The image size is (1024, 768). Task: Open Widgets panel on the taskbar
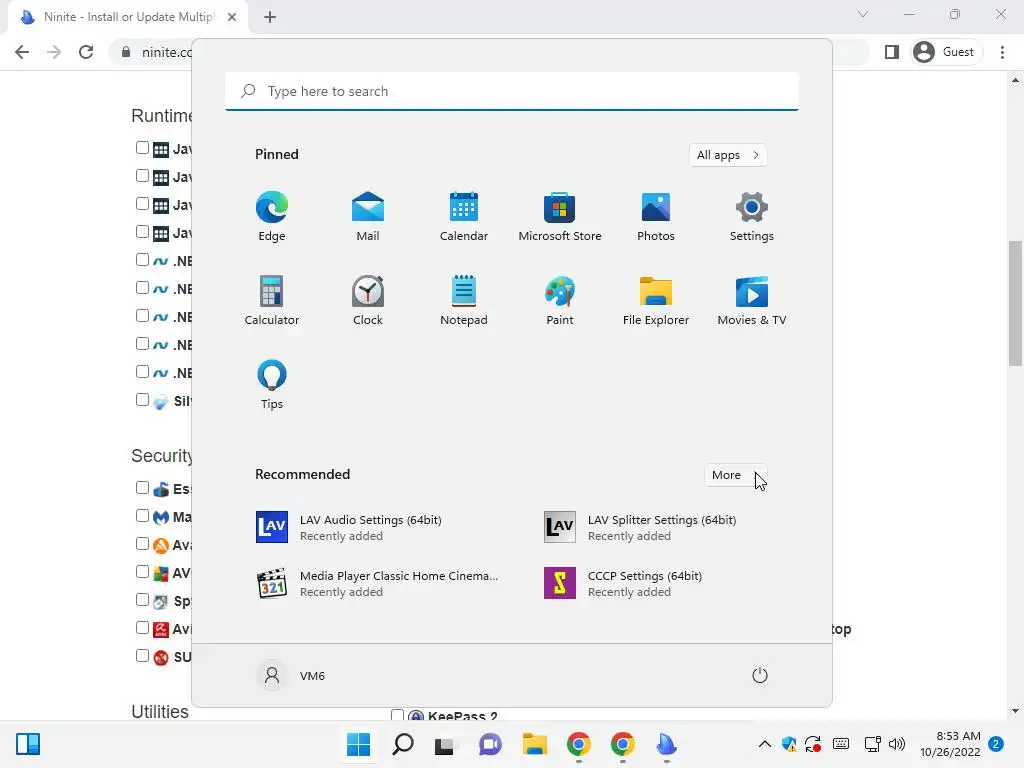(28, 744)
